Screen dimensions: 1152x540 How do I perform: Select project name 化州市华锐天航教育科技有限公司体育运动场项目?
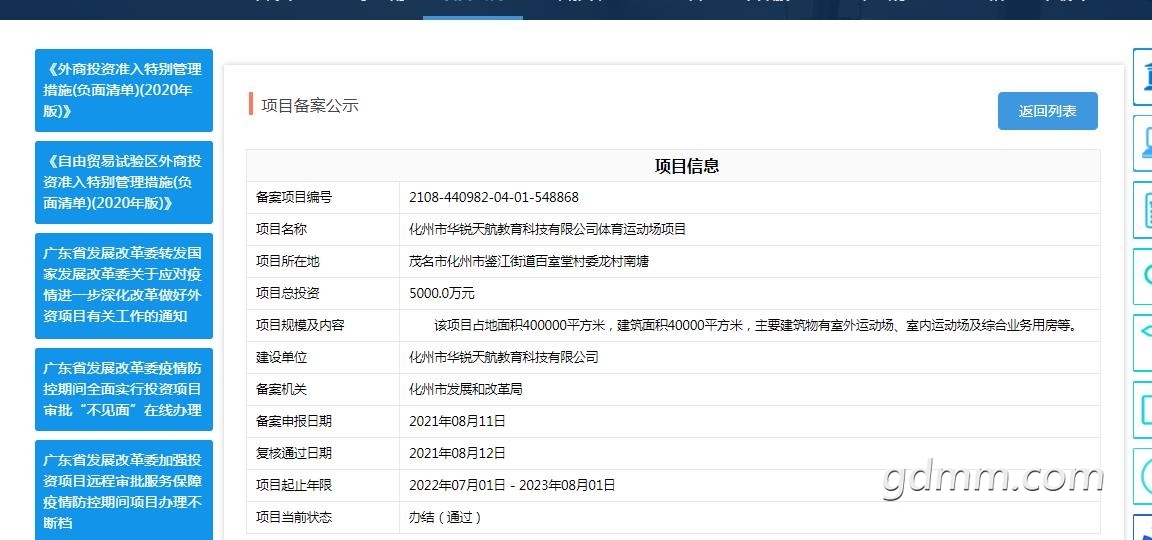(547, 229)
